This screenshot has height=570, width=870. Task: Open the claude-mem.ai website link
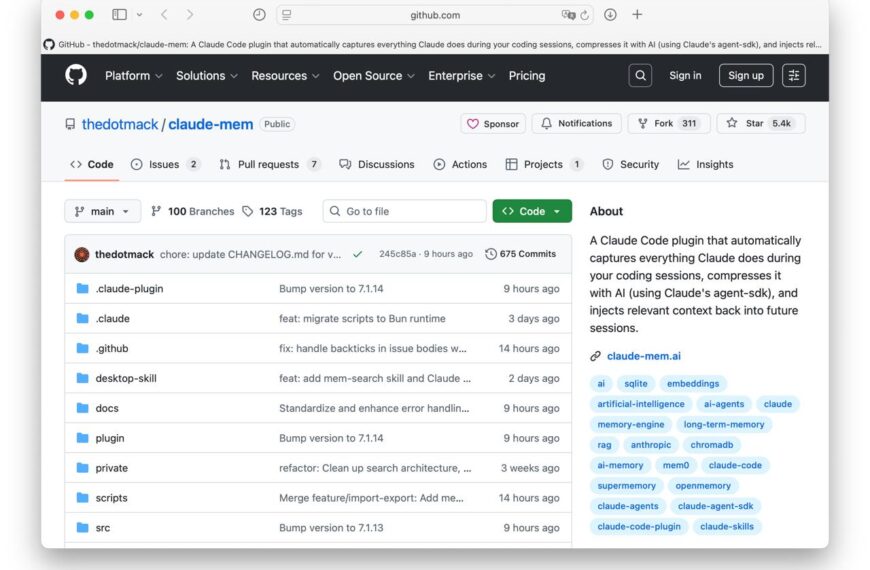click(x=644, y=356)
